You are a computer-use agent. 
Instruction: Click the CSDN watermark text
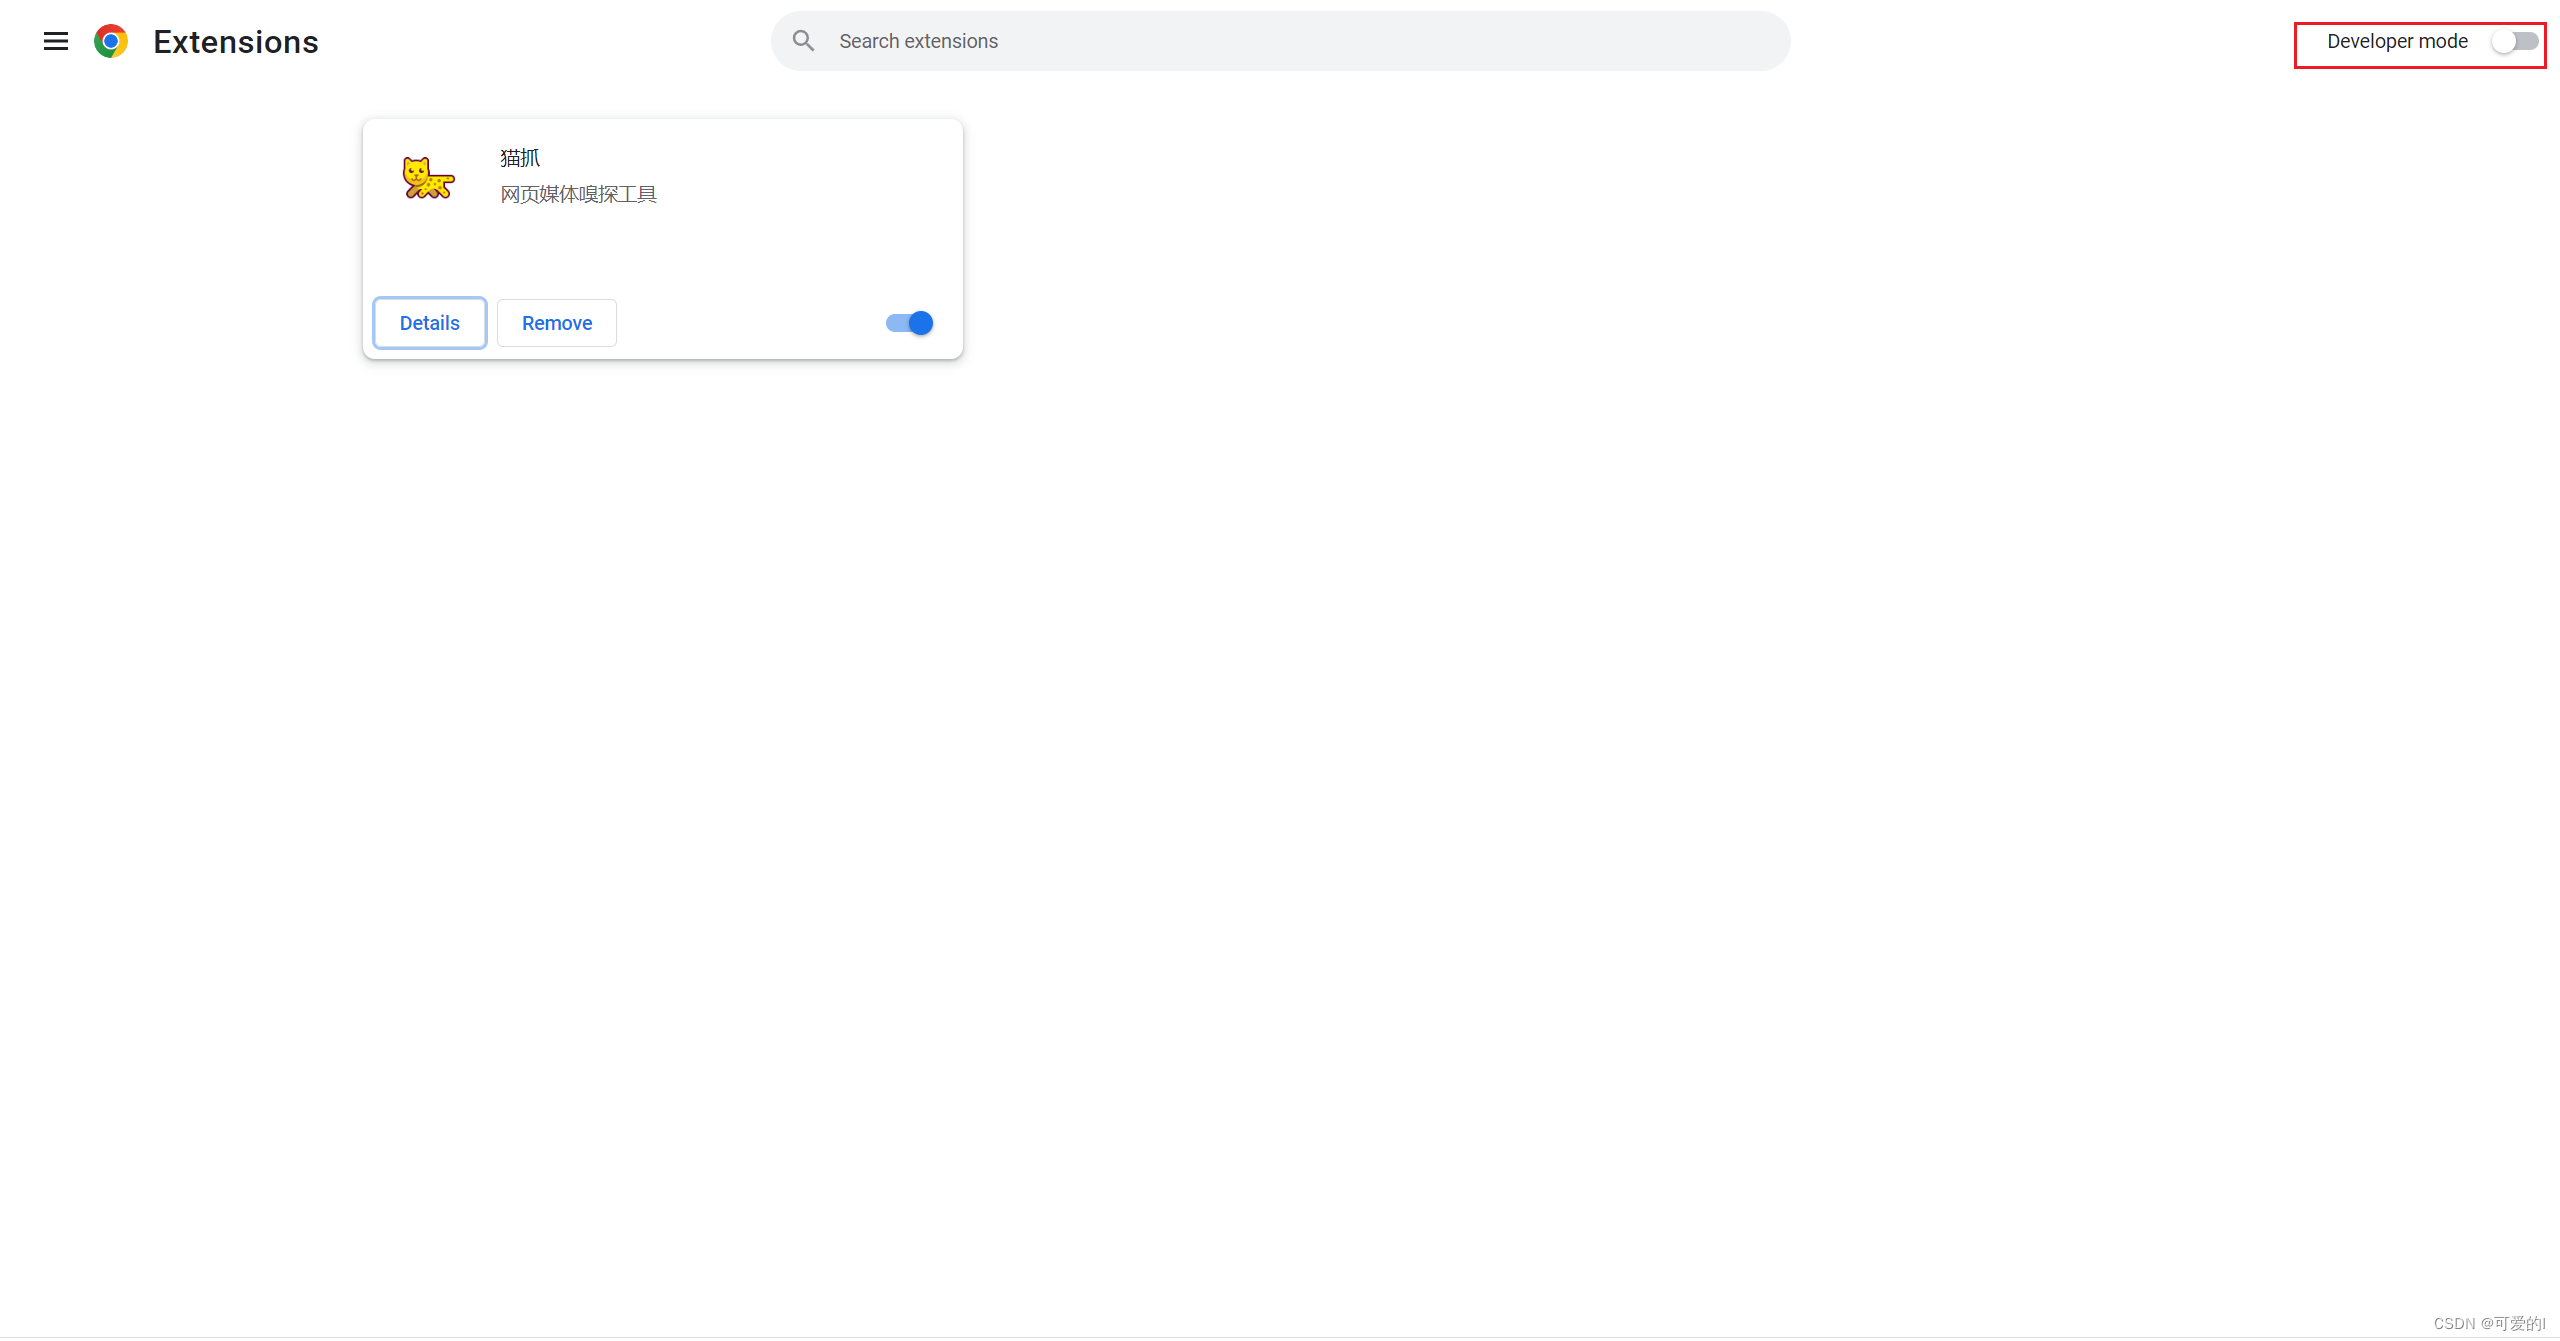pyautogui.click(x=2488, y=1323)
